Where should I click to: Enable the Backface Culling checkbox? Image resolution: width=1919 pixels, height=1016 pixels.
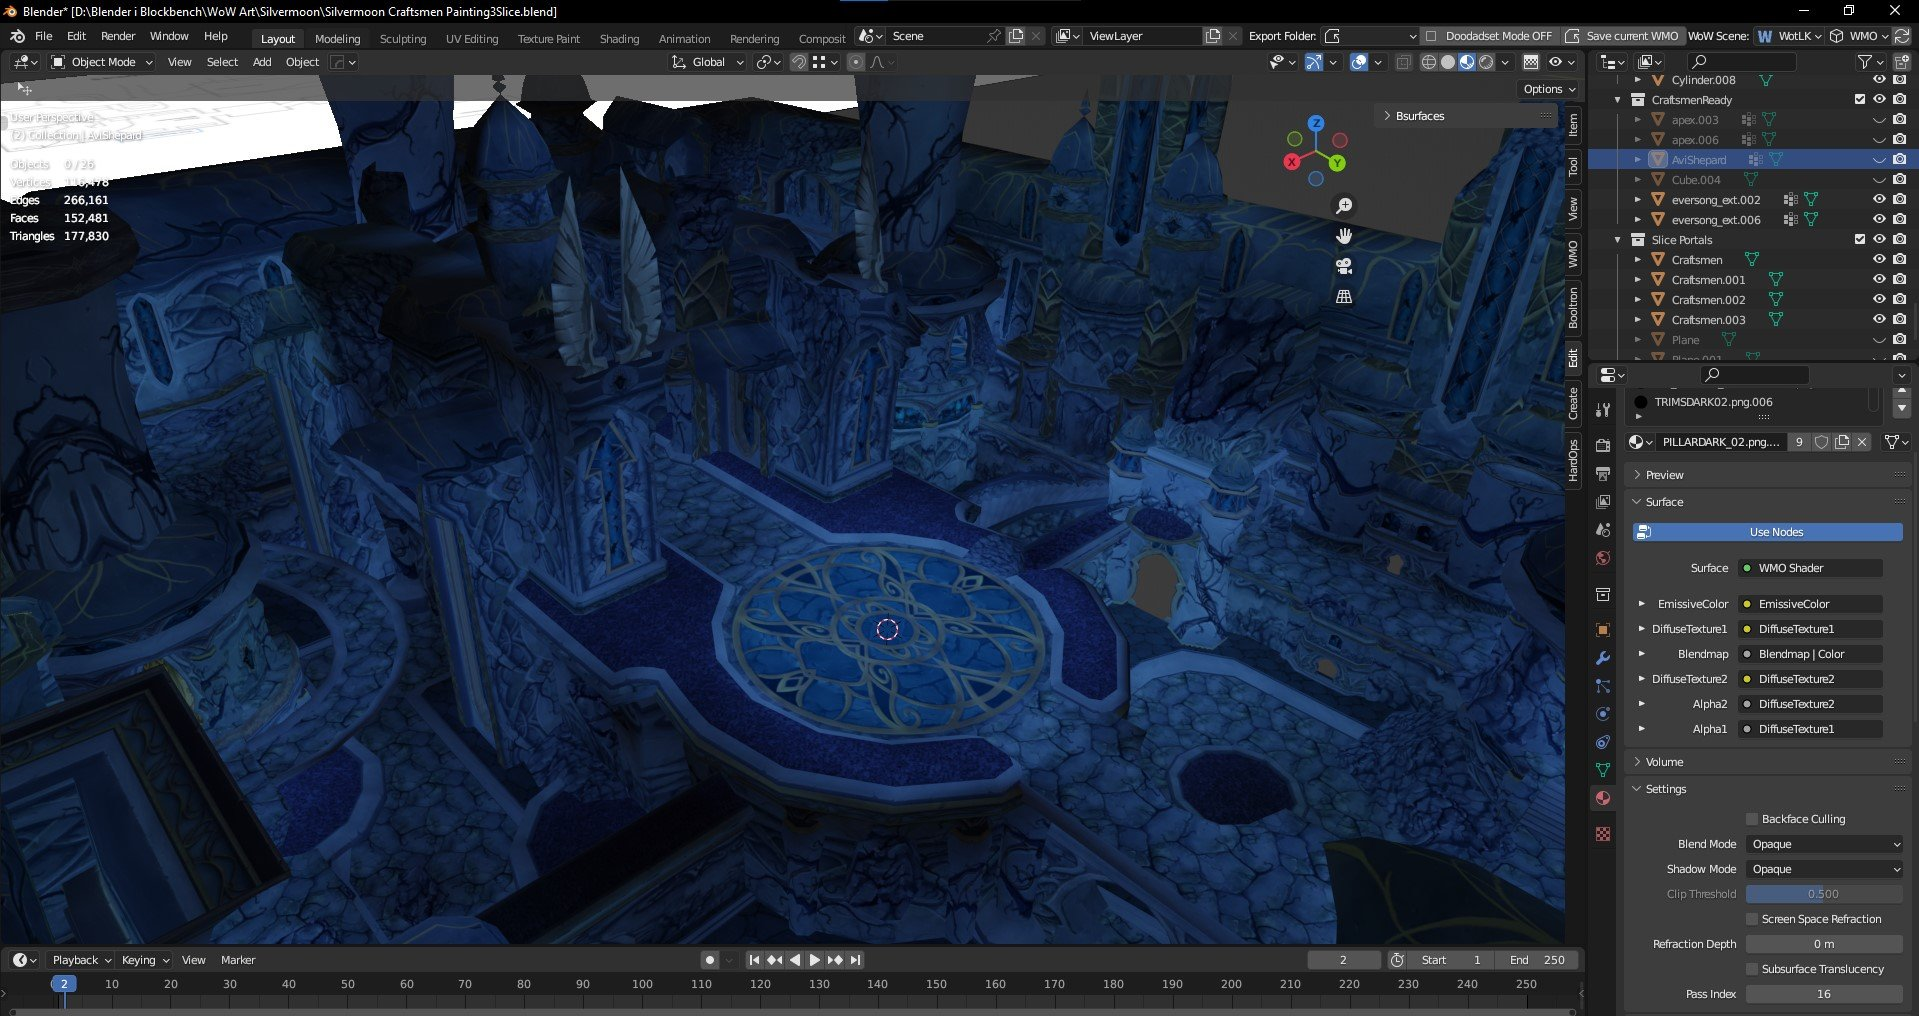tap(1752, 819)
